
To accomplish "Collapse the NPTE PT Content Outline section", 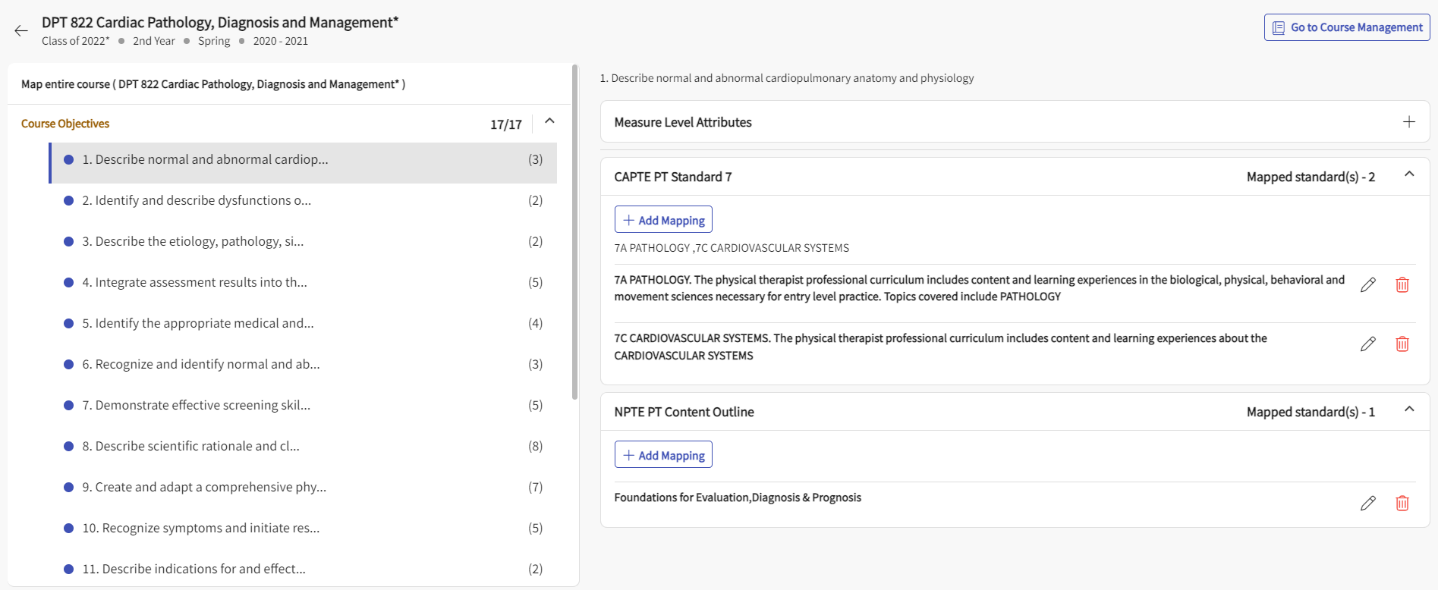I will coord(1409,410).
